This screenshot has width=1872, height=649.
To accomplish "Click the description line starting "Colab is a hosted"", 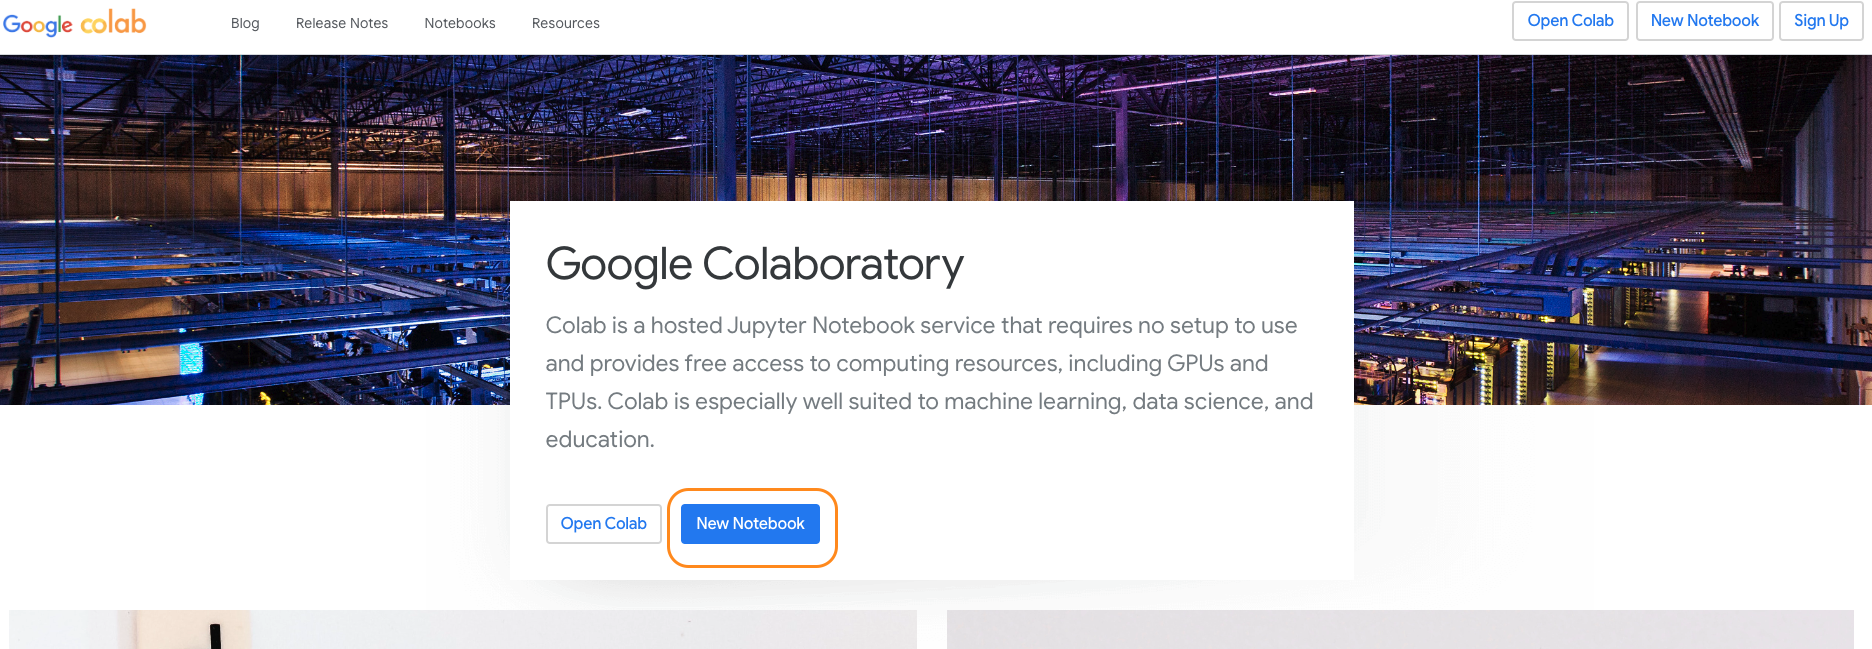I will tap(921, 326).
